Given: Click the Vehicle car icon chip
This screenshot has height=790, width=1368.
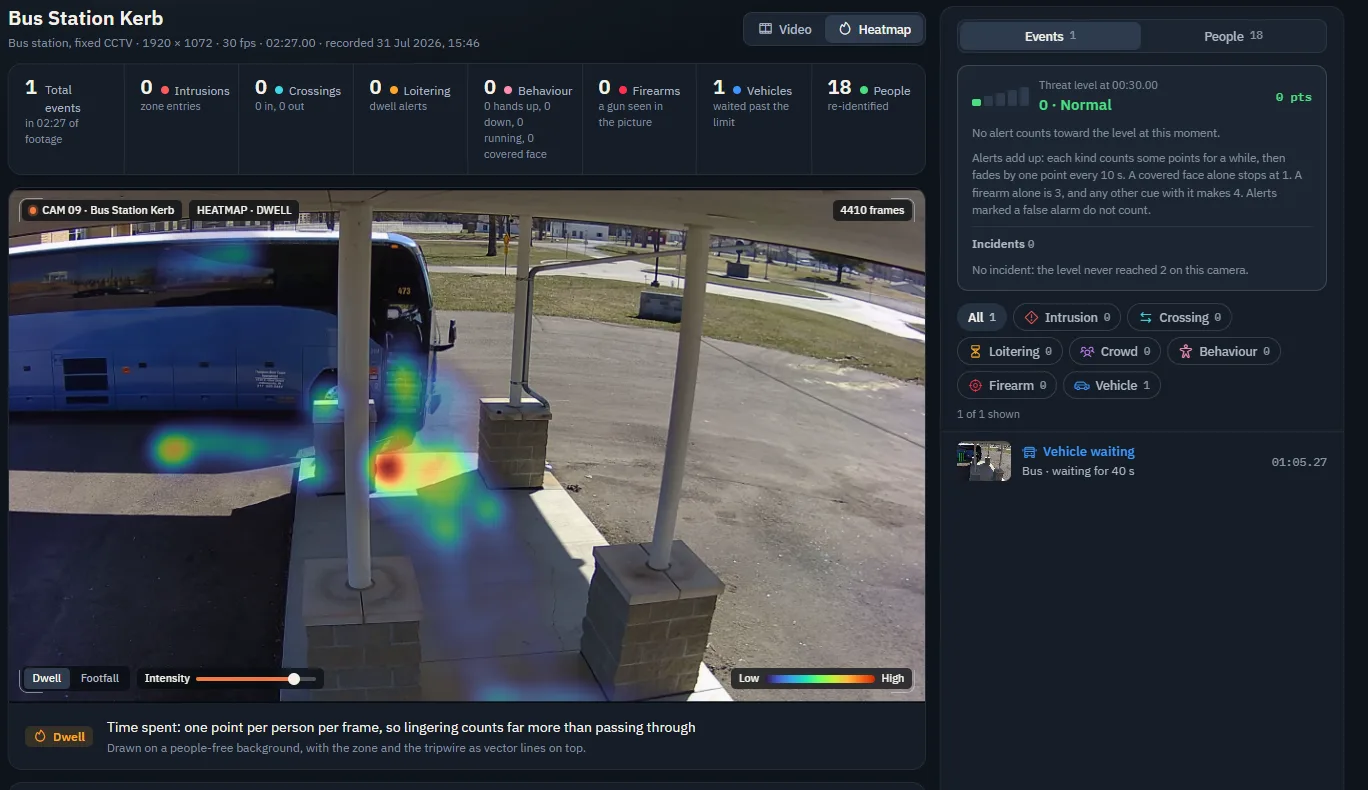Looking at the screenshot, I should [x=1082, y=385].
